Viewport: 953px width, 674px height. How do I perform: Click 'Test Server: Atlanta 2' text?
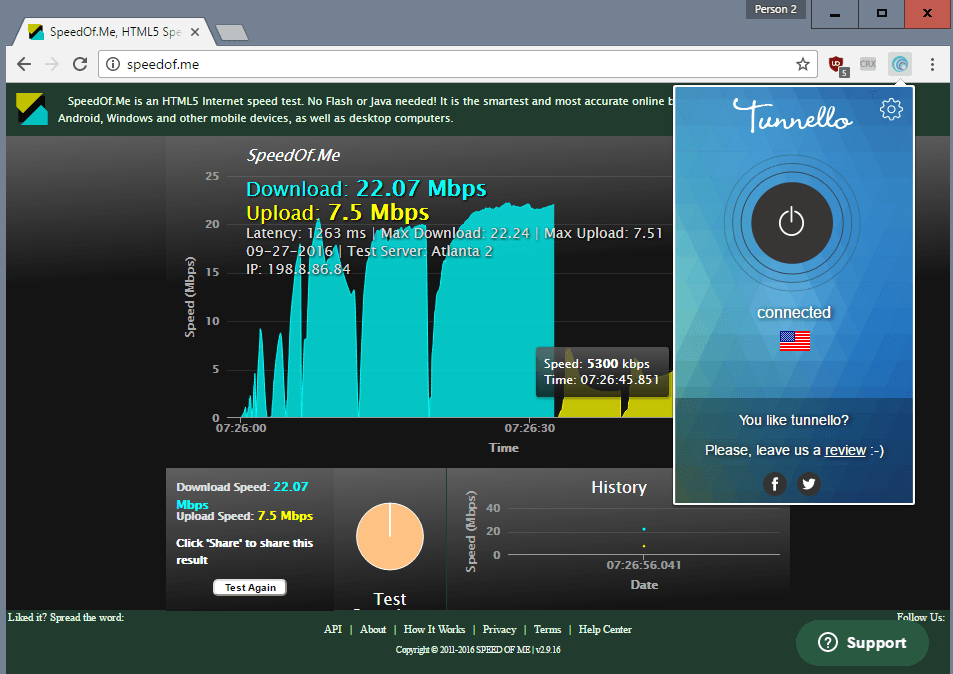420,251
